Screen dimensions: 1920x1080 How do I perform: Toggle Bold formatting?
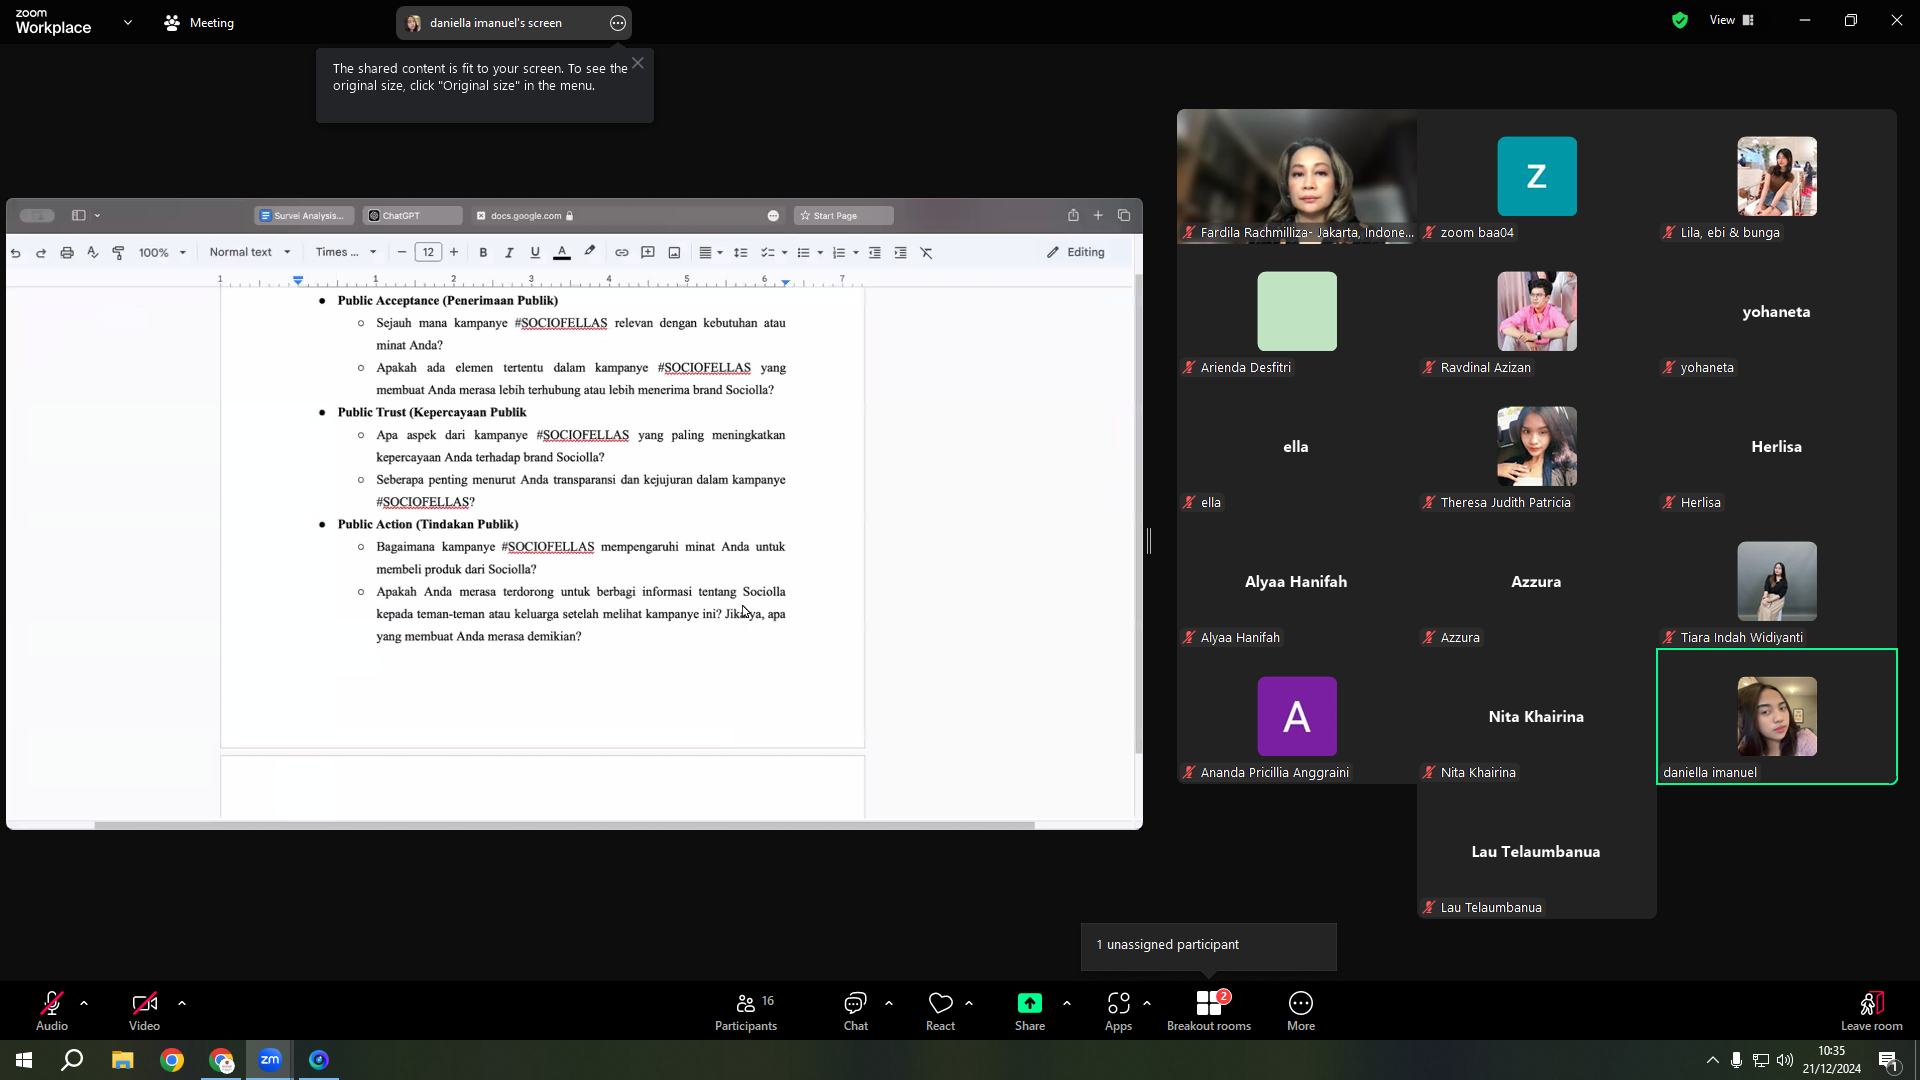(x=483, y=253)
